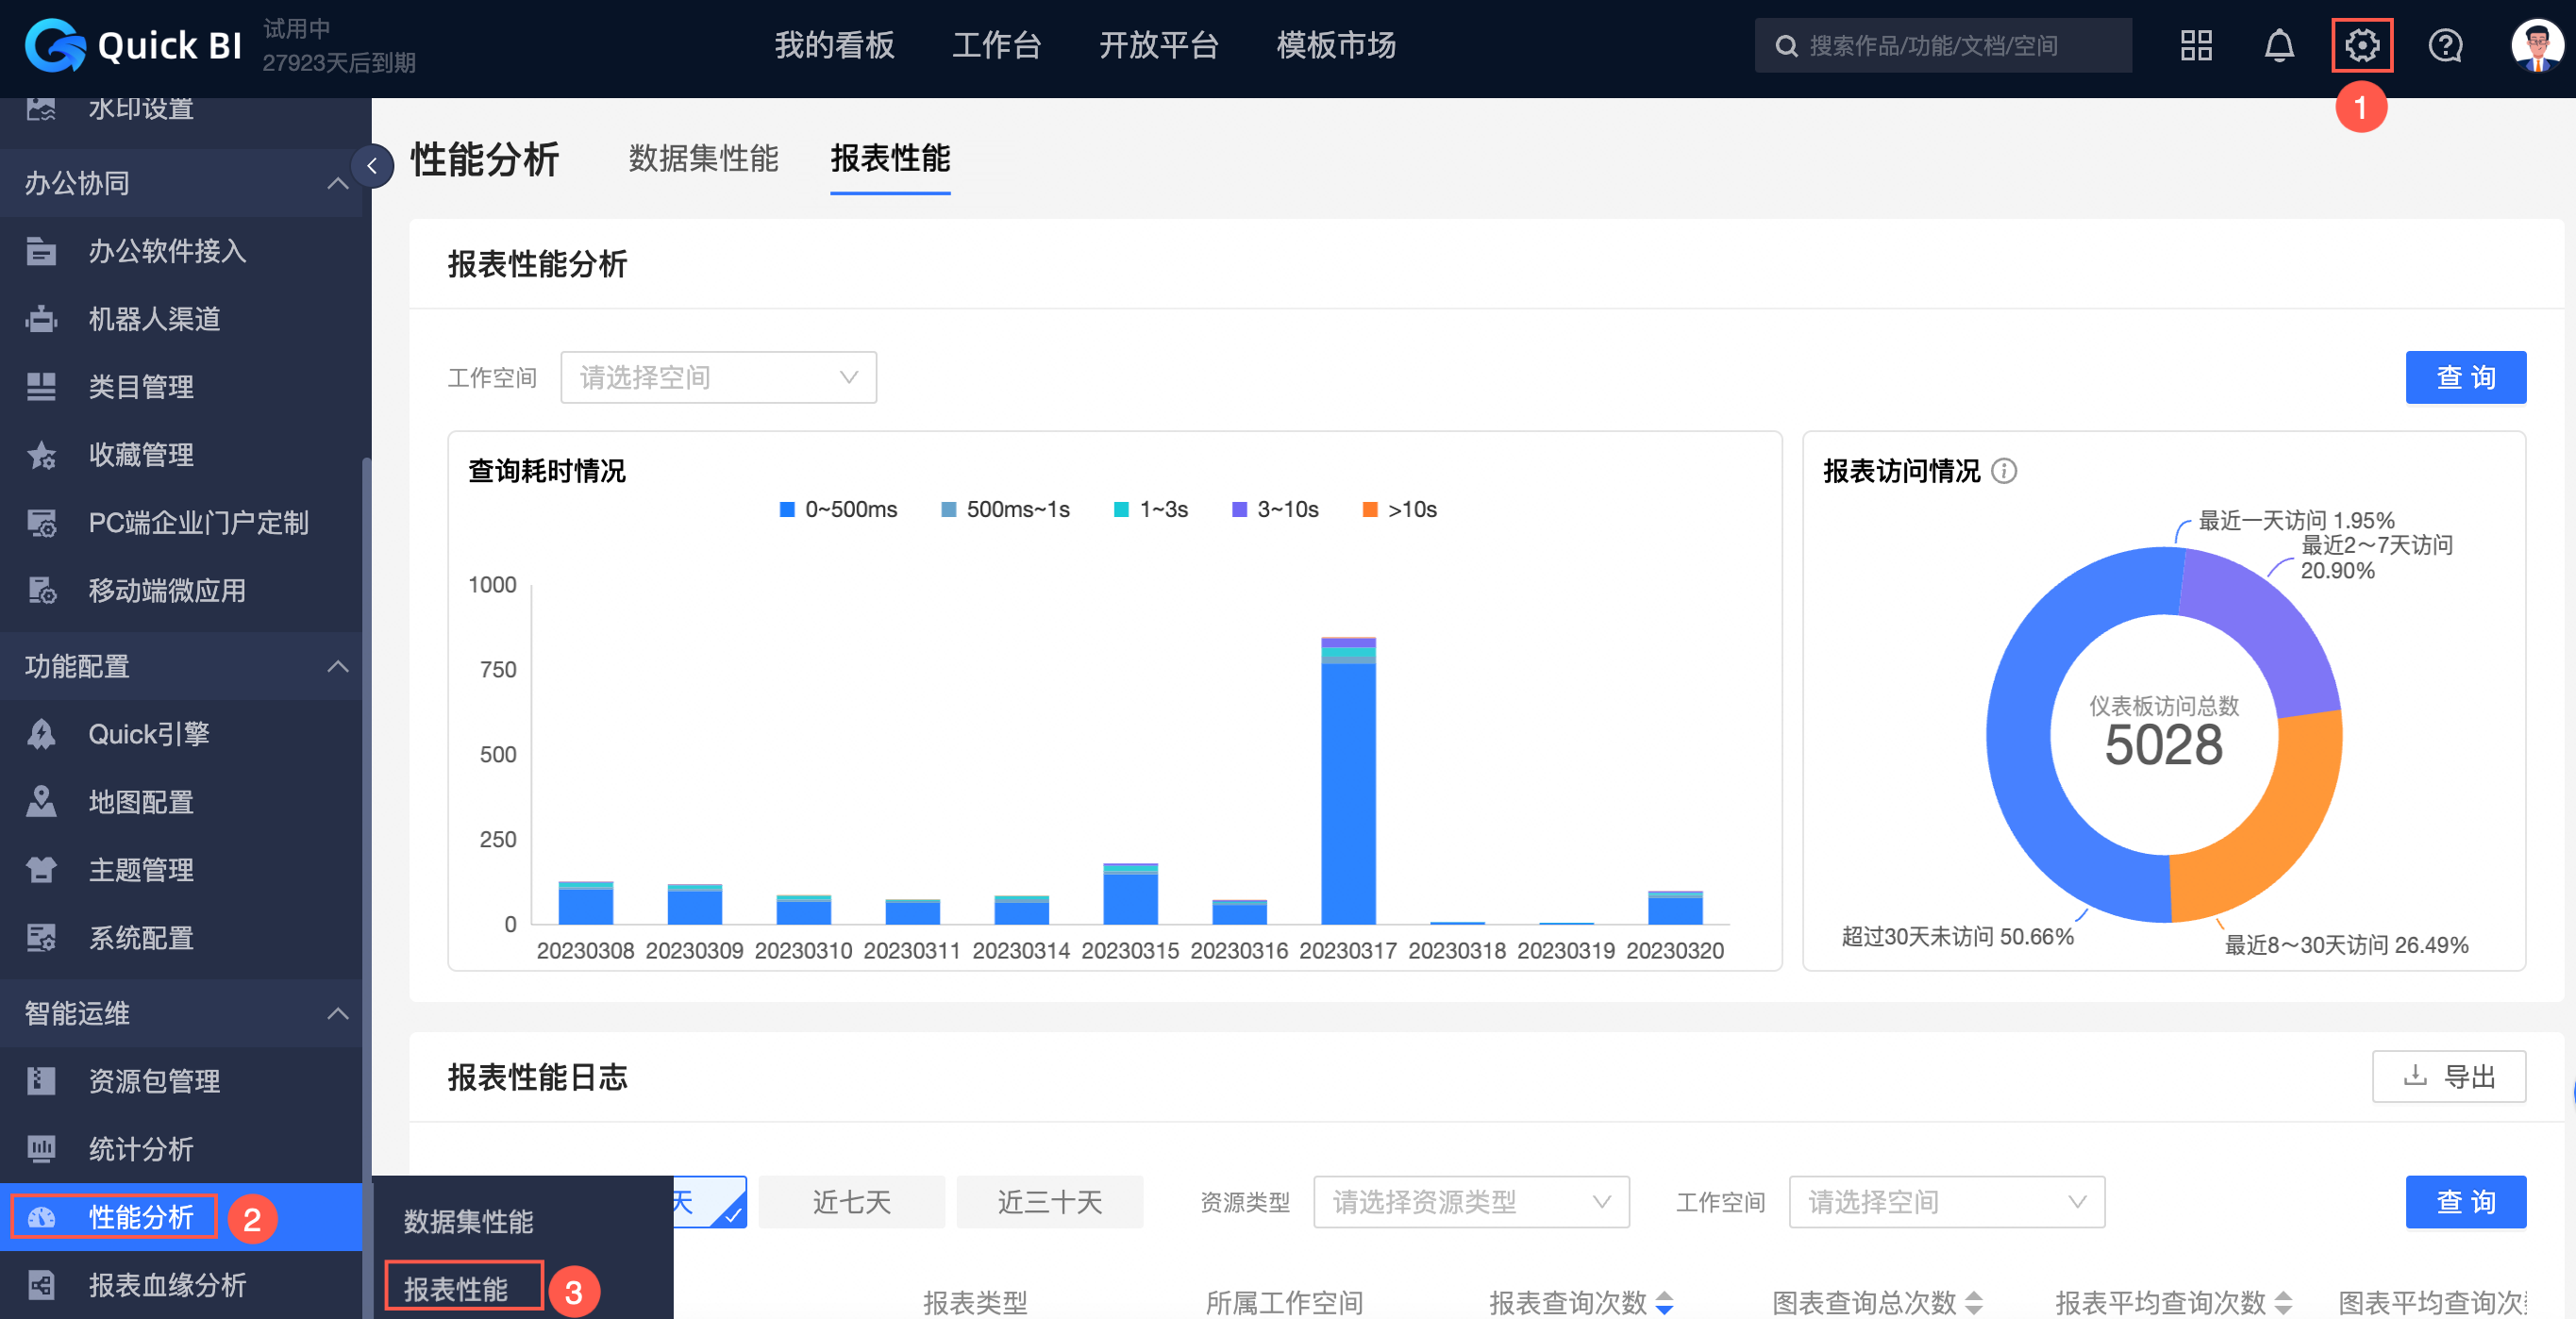The image size is (2576, 1319).
Task: Open log section 工作空间 dropdown
Action: click(x=1946, y=1201)
